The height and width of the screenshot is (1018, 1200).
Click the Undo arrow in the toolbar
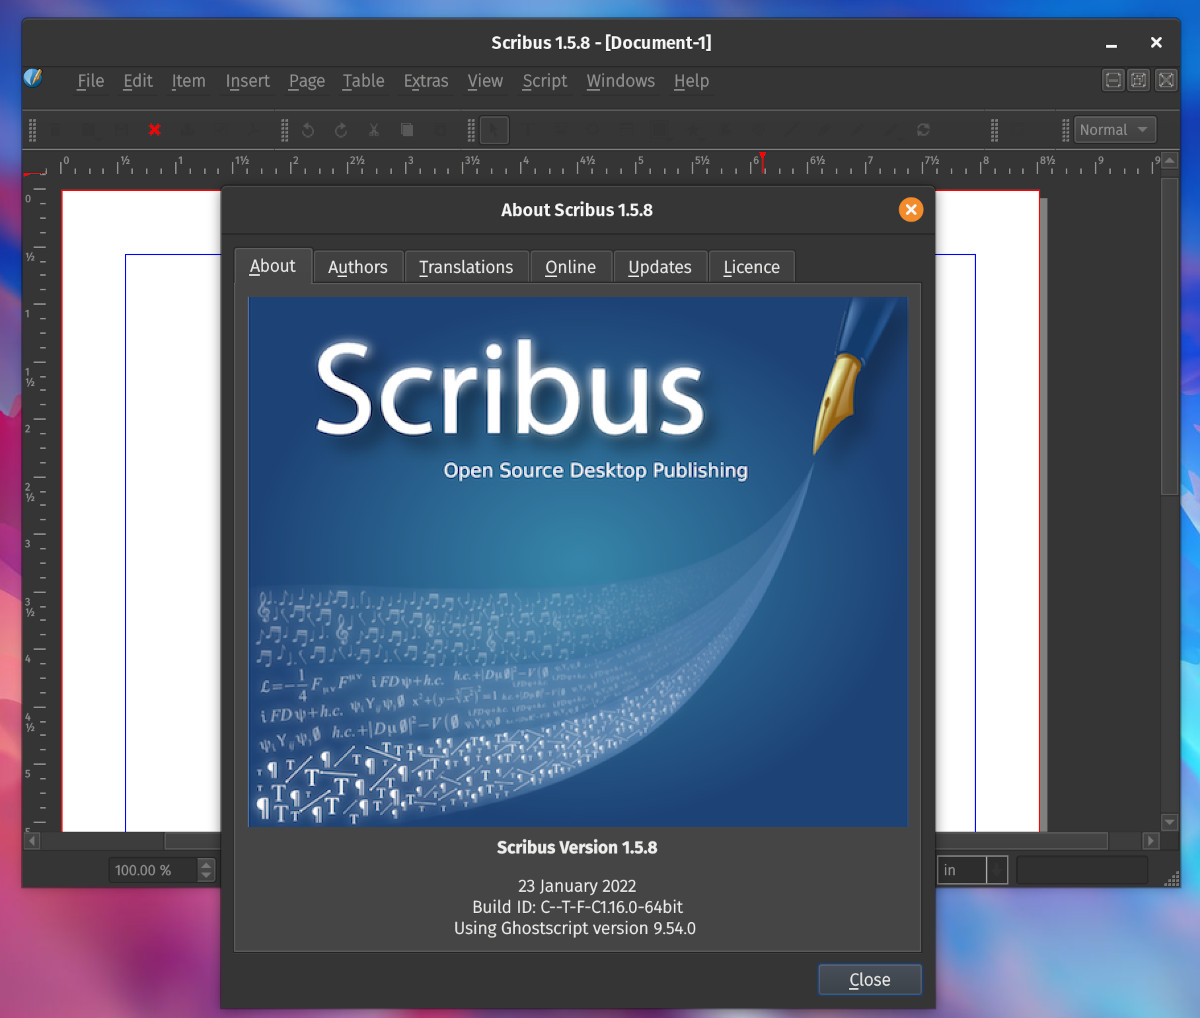click(x=308, y=130)
